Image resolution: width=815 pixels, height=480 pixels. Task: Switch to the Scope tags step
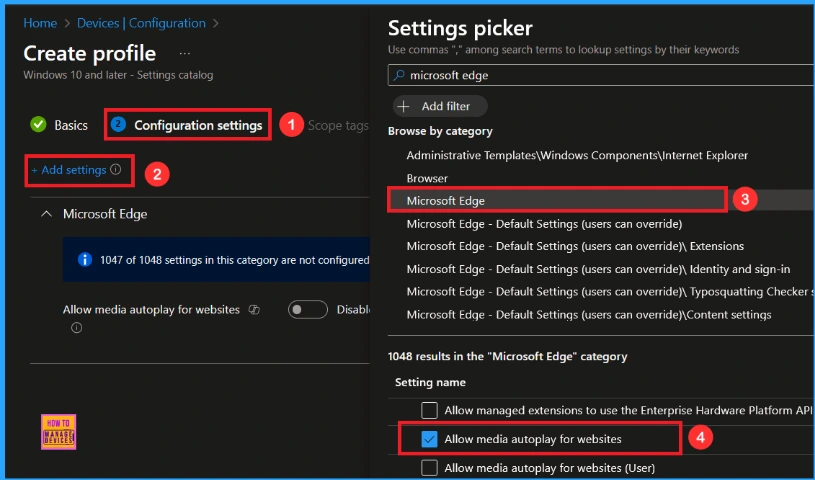tap(338, 125)
